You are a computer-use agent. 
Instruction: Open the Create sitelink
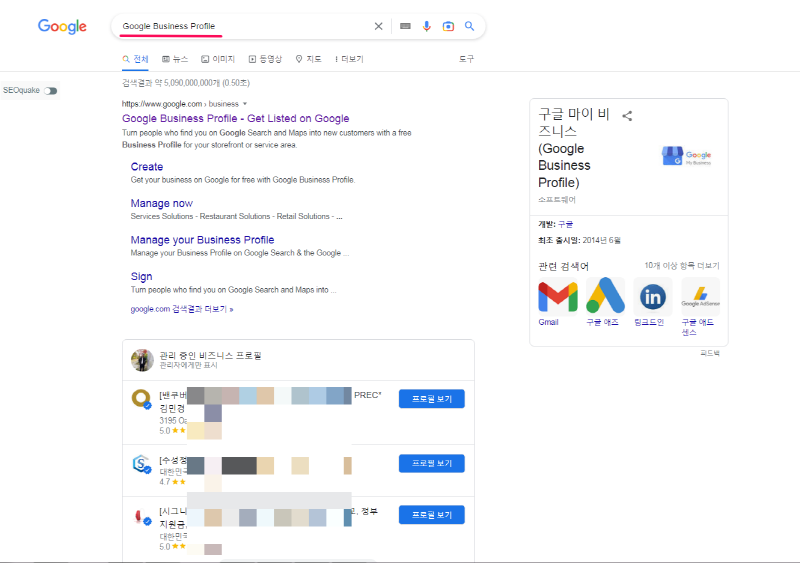147,167
